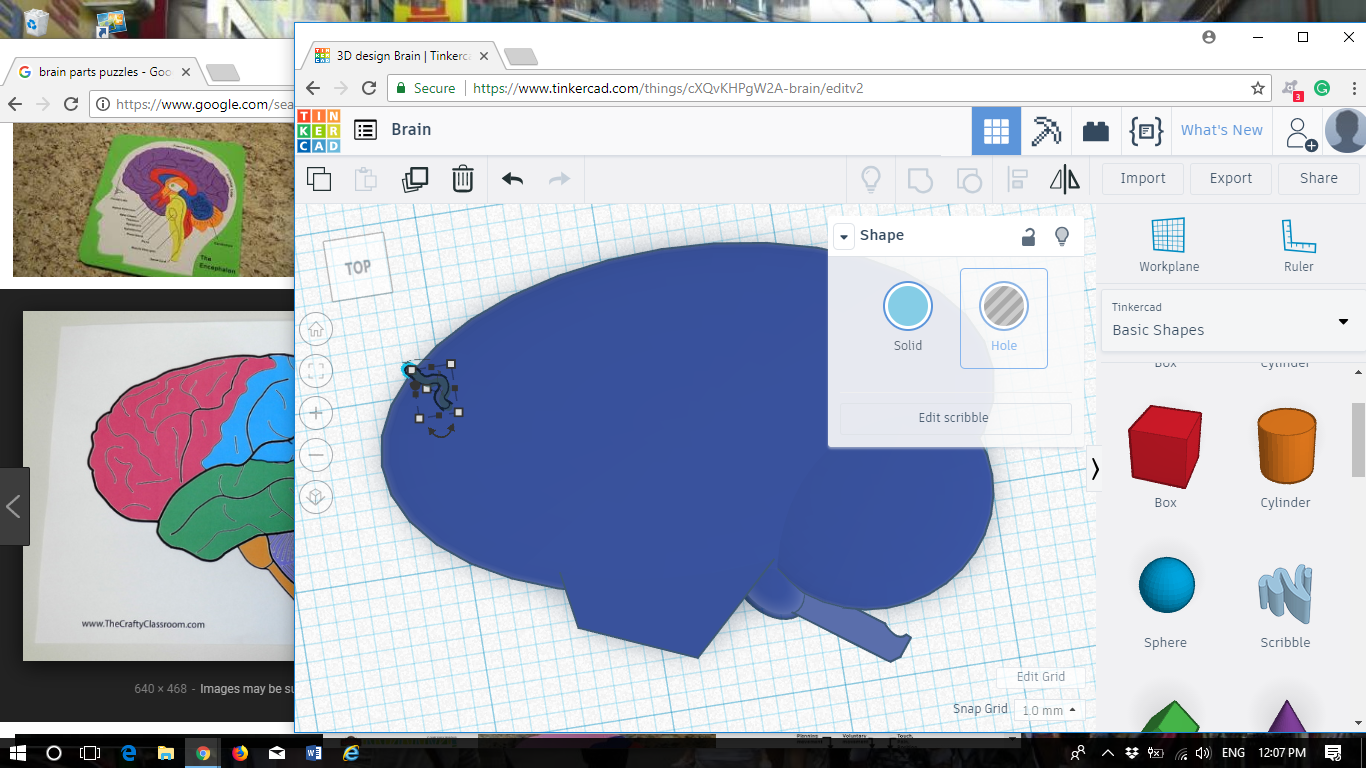Undo the last action
This screenshot has height=768, width=1366.
512,179
